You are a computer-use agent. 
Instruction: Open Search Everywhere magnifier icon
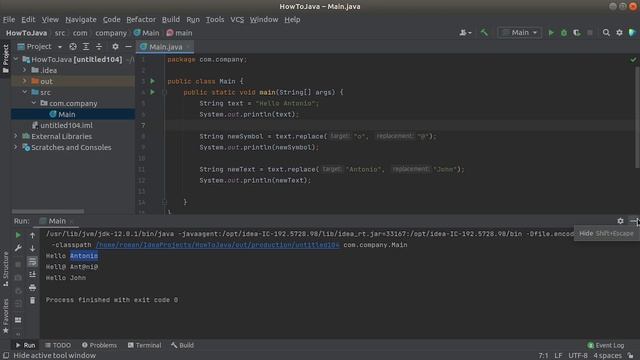(x=606, y=33)
